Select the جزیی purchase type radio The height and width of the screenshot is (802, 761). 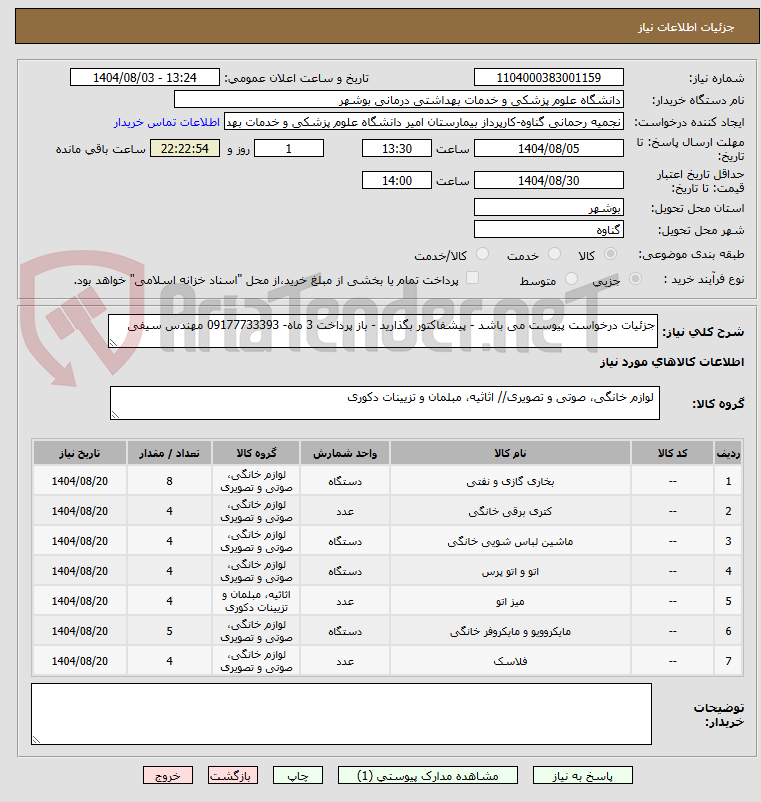tap(635, 279)
